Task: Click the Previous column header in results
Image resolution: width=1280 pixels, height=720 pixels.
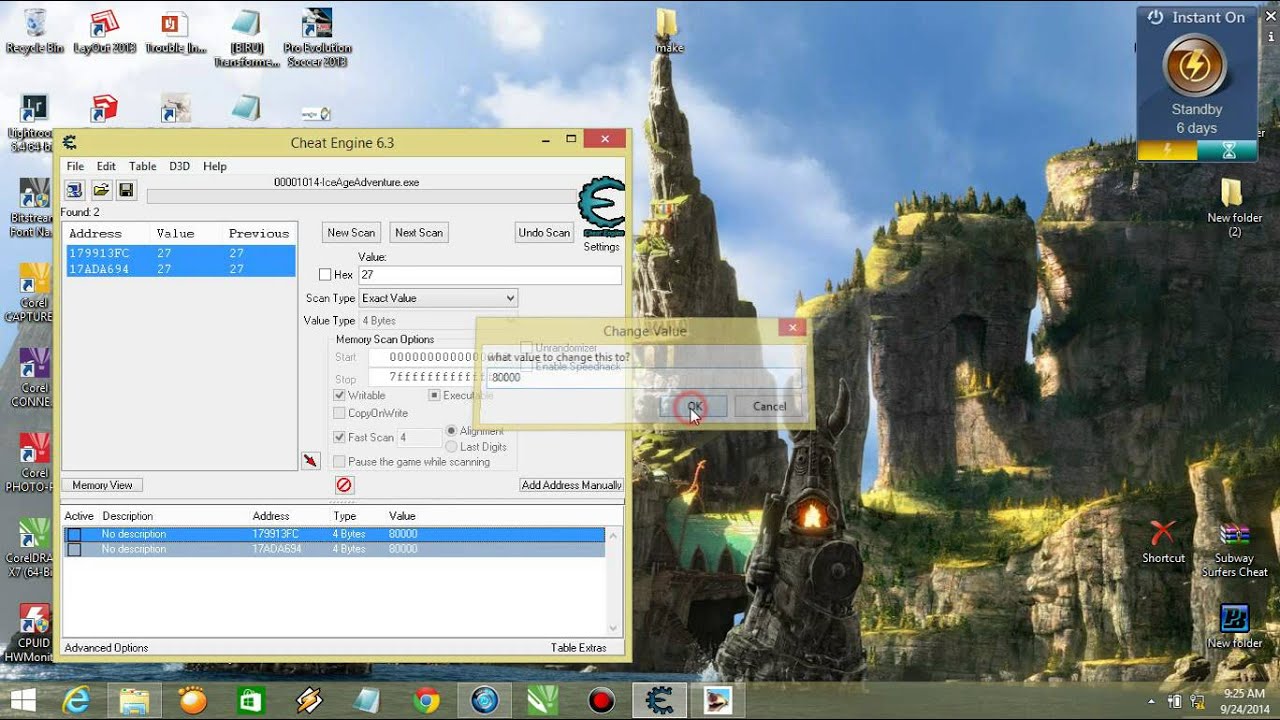Action: tap(258, 234)
